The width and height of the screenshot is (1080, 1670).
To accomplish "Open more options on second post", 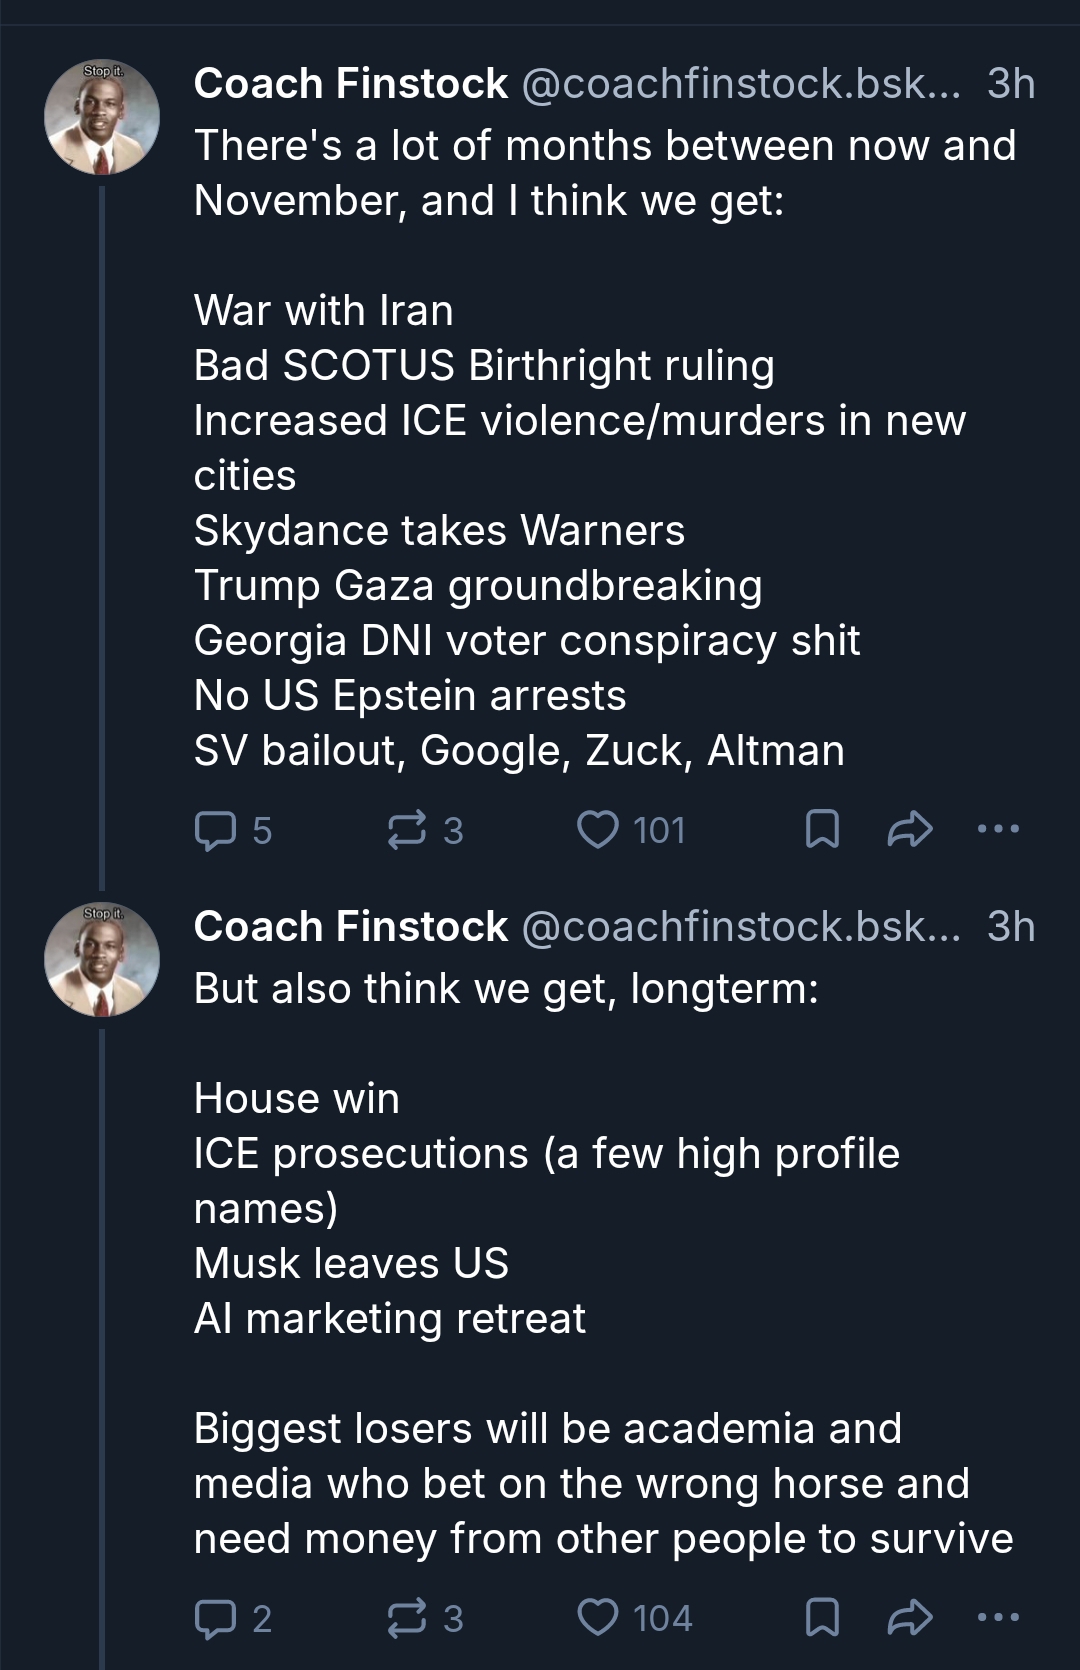I will coord(998,1617).
